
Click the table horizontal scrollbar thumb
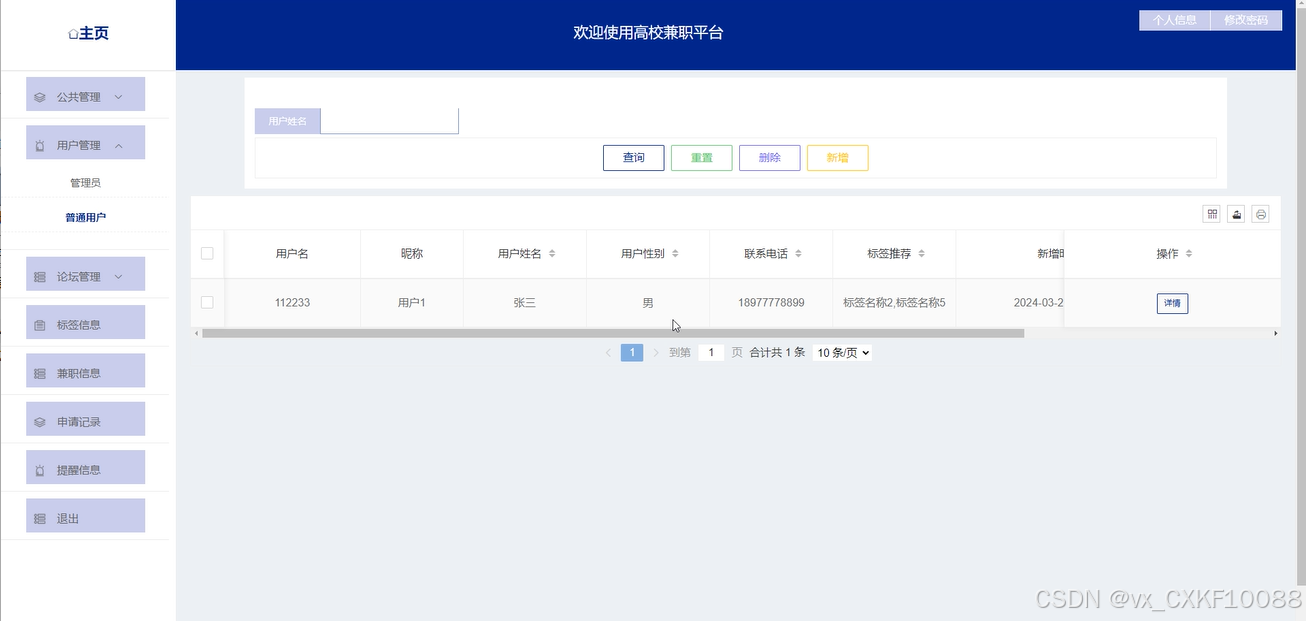613,333
